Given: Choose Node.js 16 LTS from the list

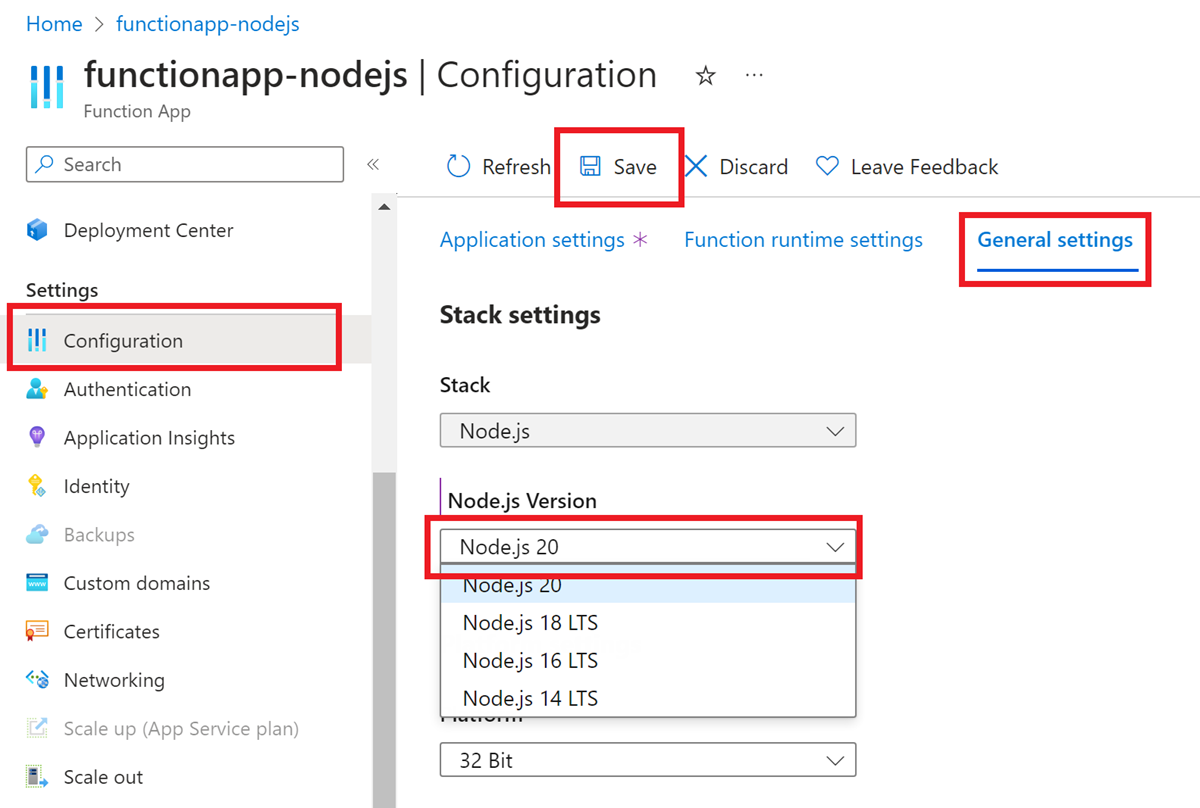Looking at the screenshot, I should tap(530, 661).
